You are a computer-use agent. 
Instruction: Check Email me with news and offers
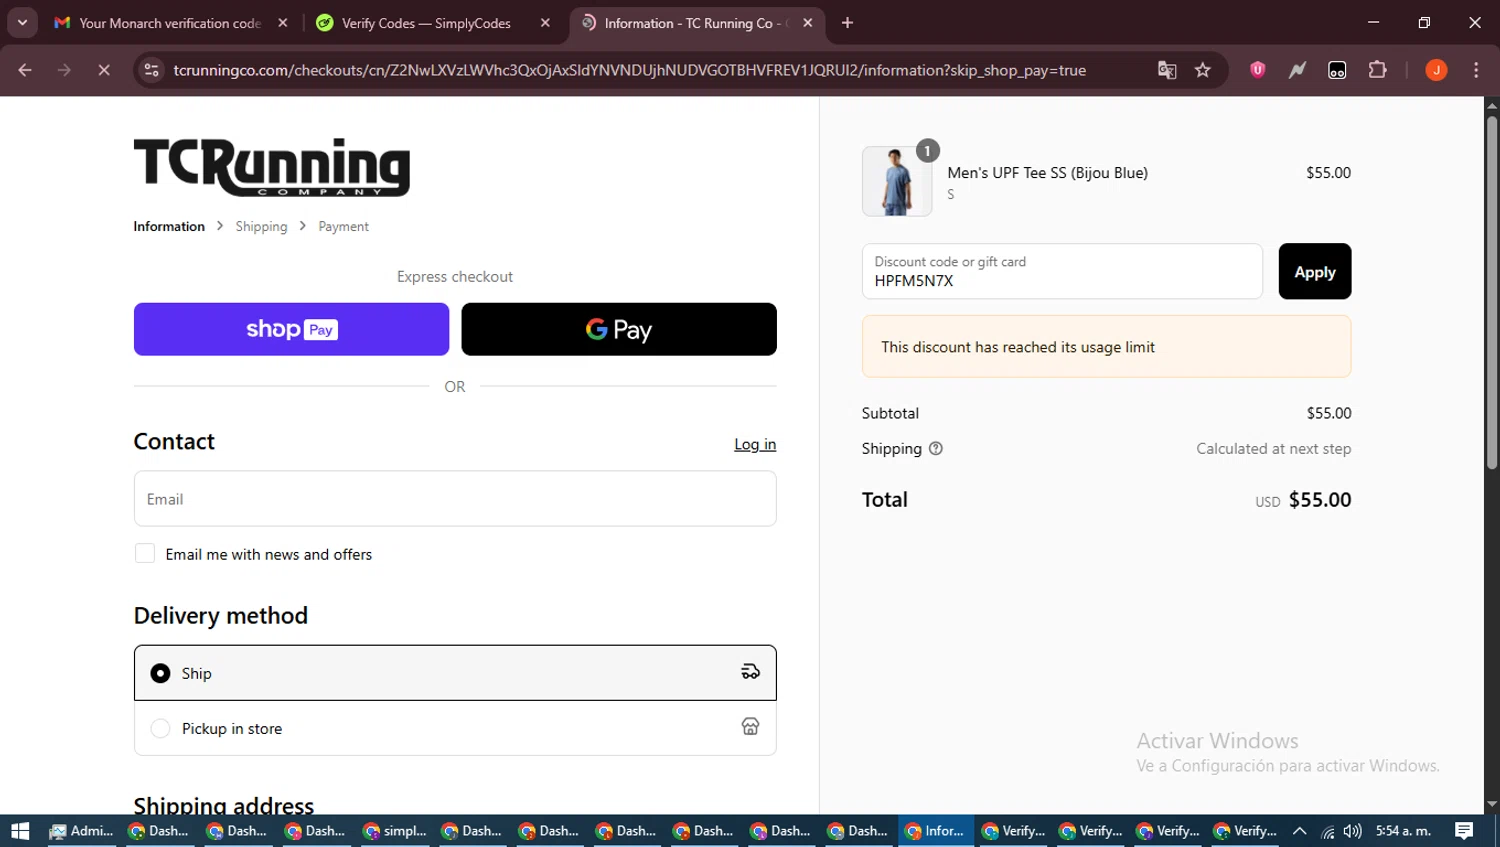145,553
